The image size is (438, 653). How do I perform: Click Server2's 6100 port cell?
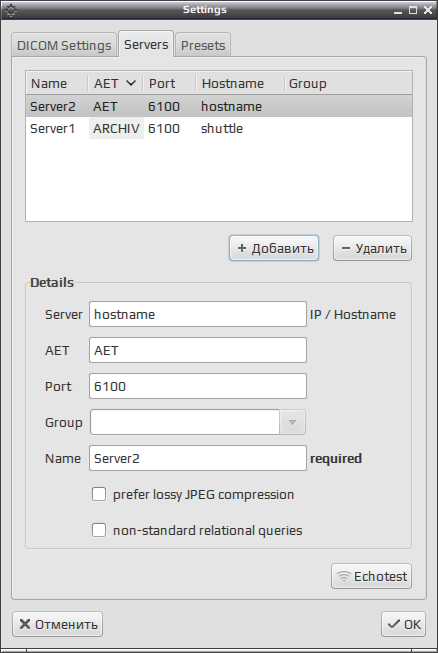coord(164,106)
